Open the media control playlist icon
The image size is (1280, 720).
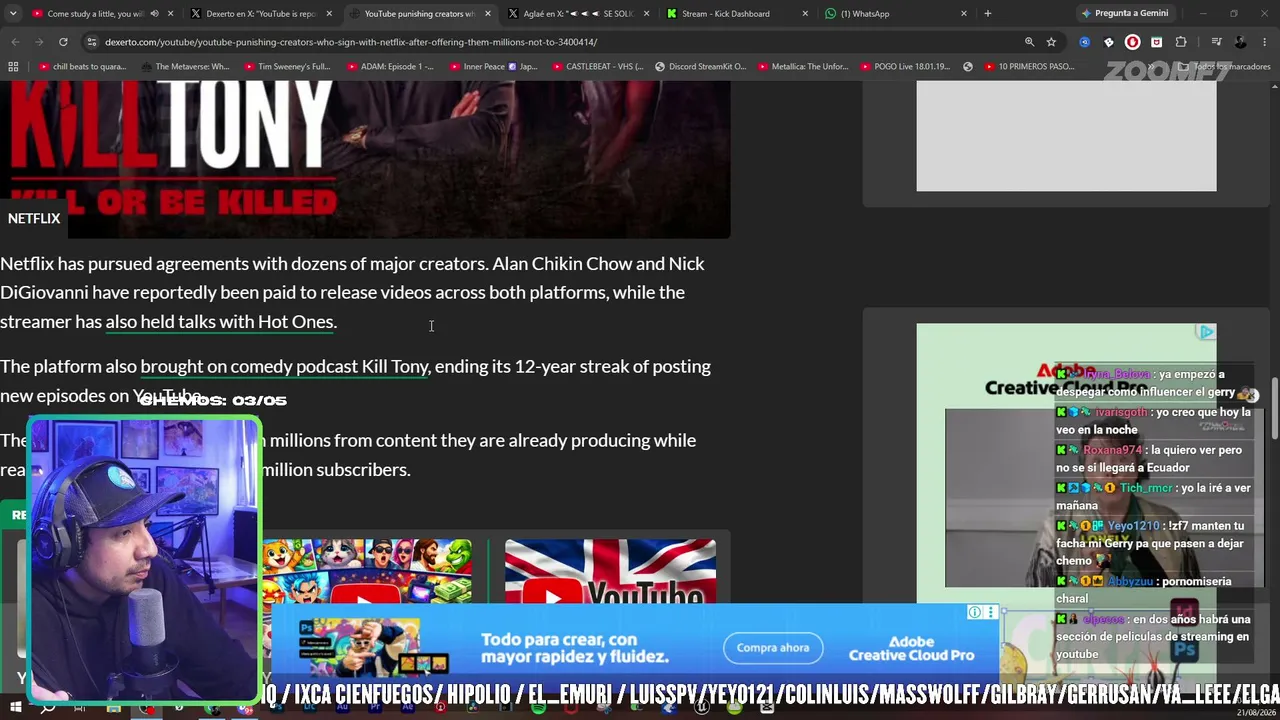pyautogui.click(x=1216, y=42)
